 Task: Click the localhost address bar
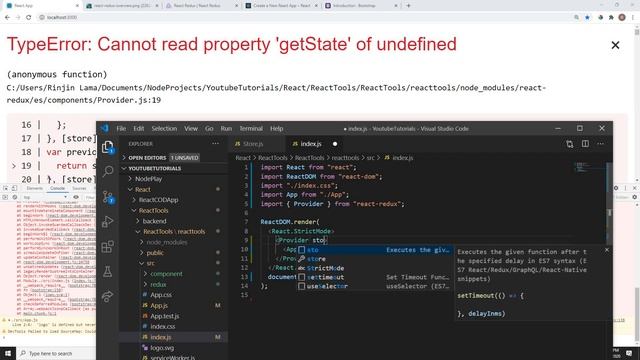coord(302,17)
